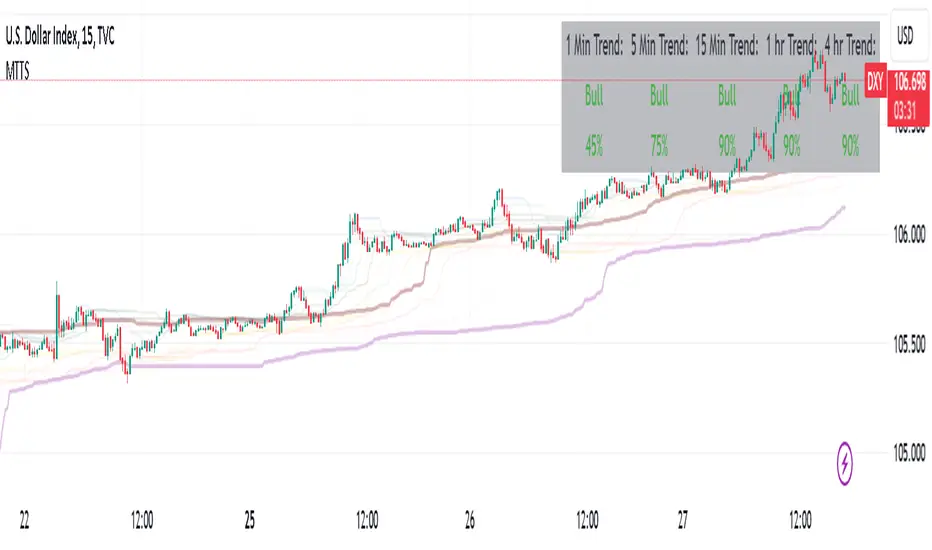932x550 pixels.
Task: Click the 105.500 price axis label
Action: [908, 343]
